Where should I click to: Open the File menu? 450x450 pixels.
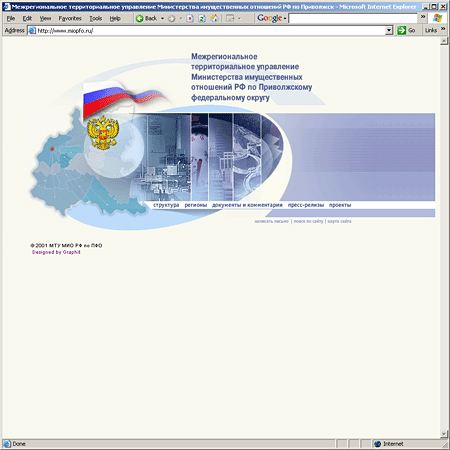11,19
